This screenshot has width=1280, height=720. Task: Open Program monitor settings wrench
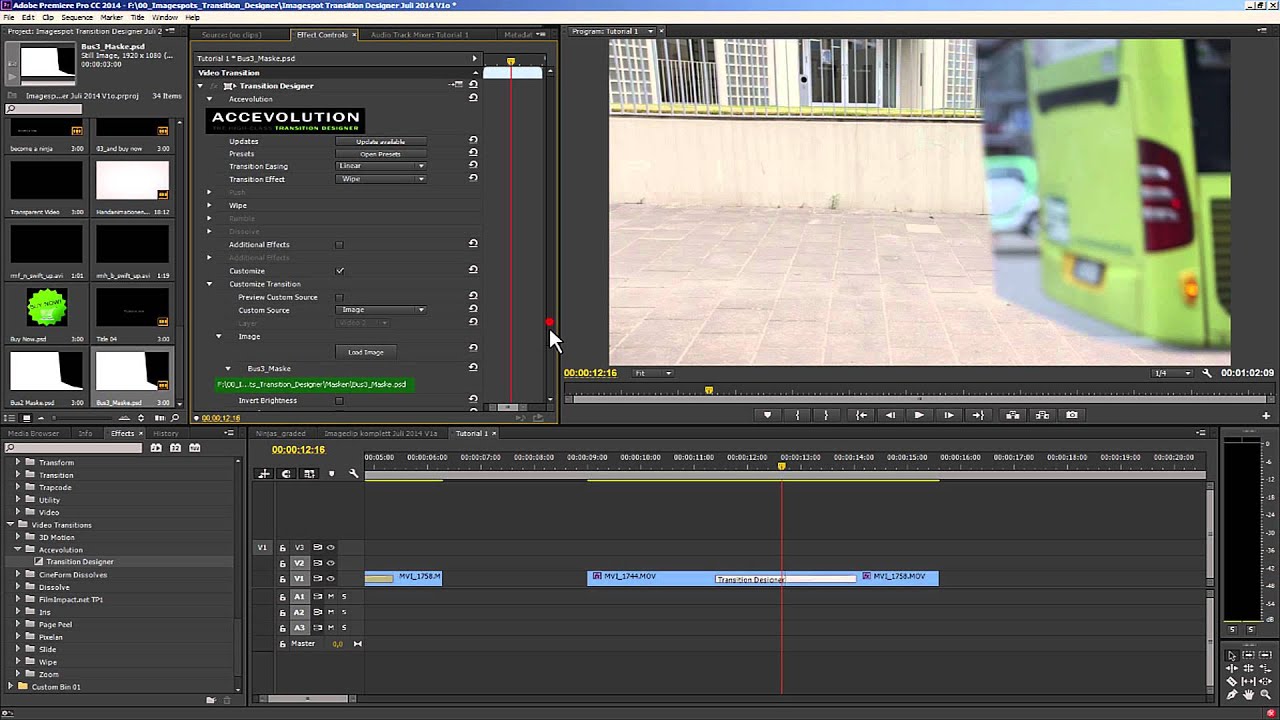pyautogui.click(x=1207, y=373)
